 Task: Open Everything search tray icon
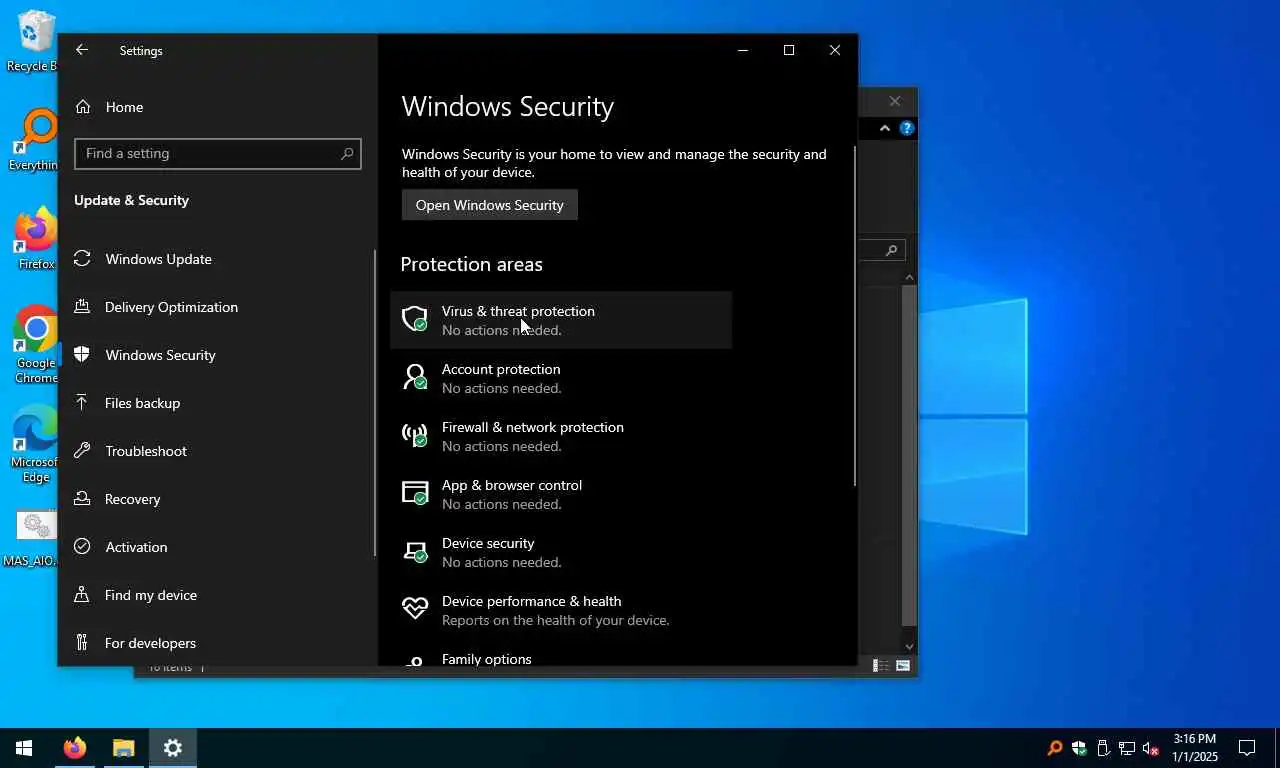coord(1055,748)
